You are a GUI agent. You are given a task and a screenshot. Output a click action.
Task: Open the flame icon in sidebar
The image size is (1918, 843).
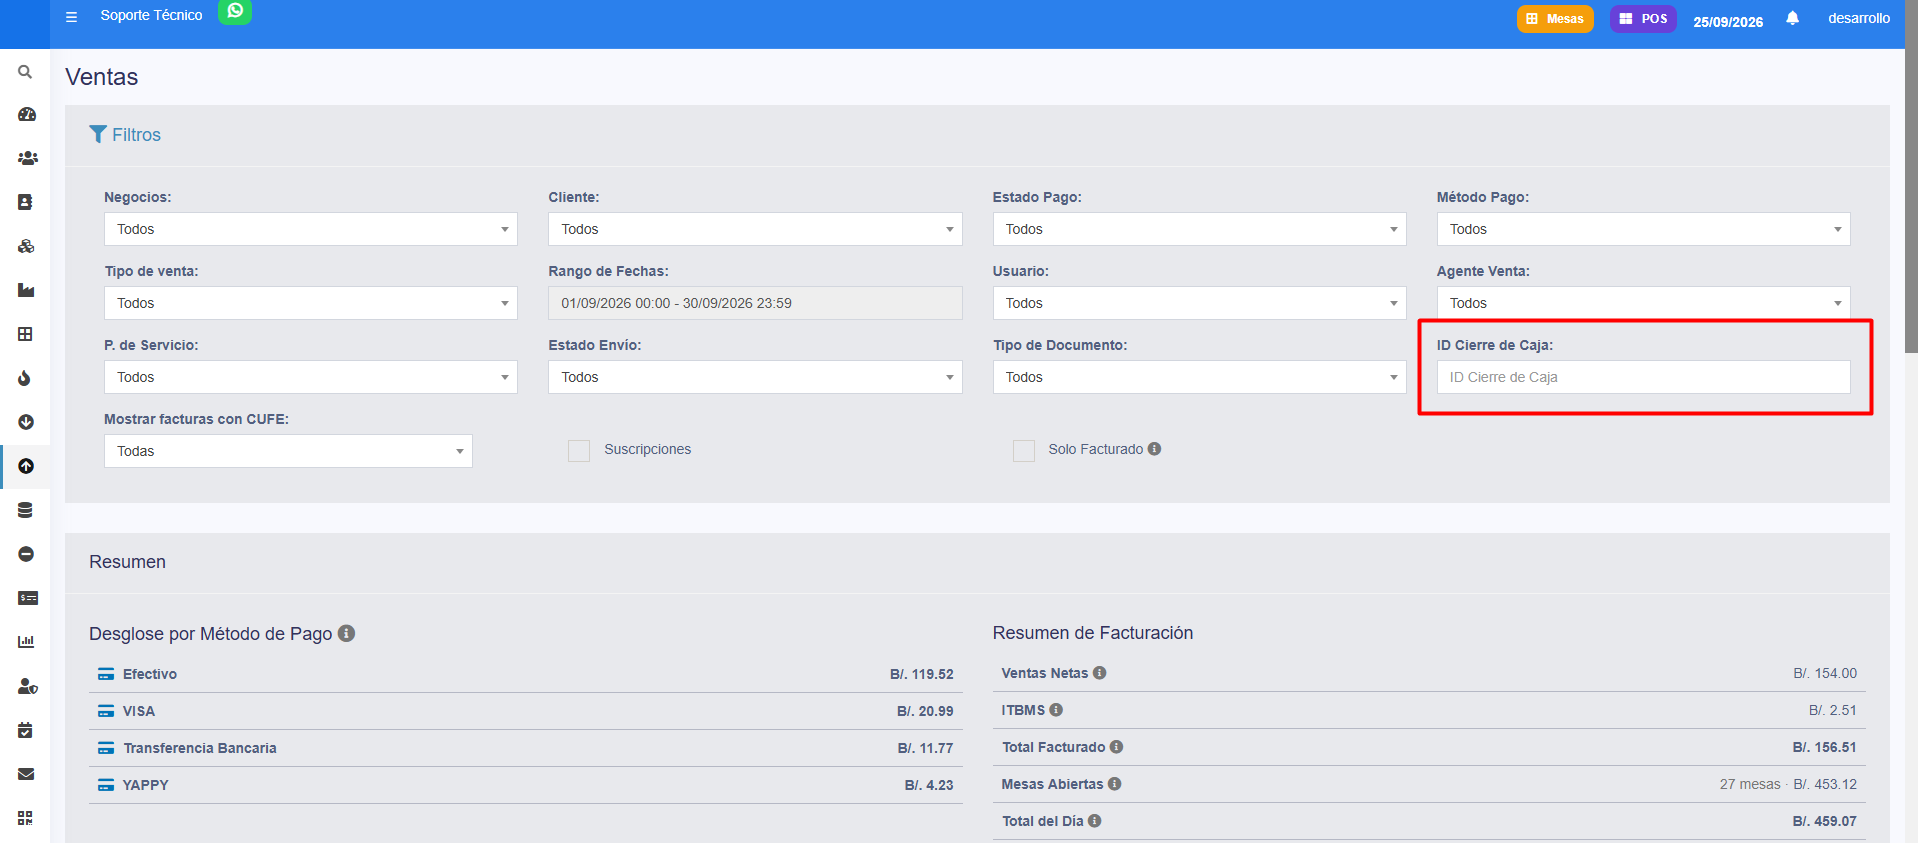point(25,378)
